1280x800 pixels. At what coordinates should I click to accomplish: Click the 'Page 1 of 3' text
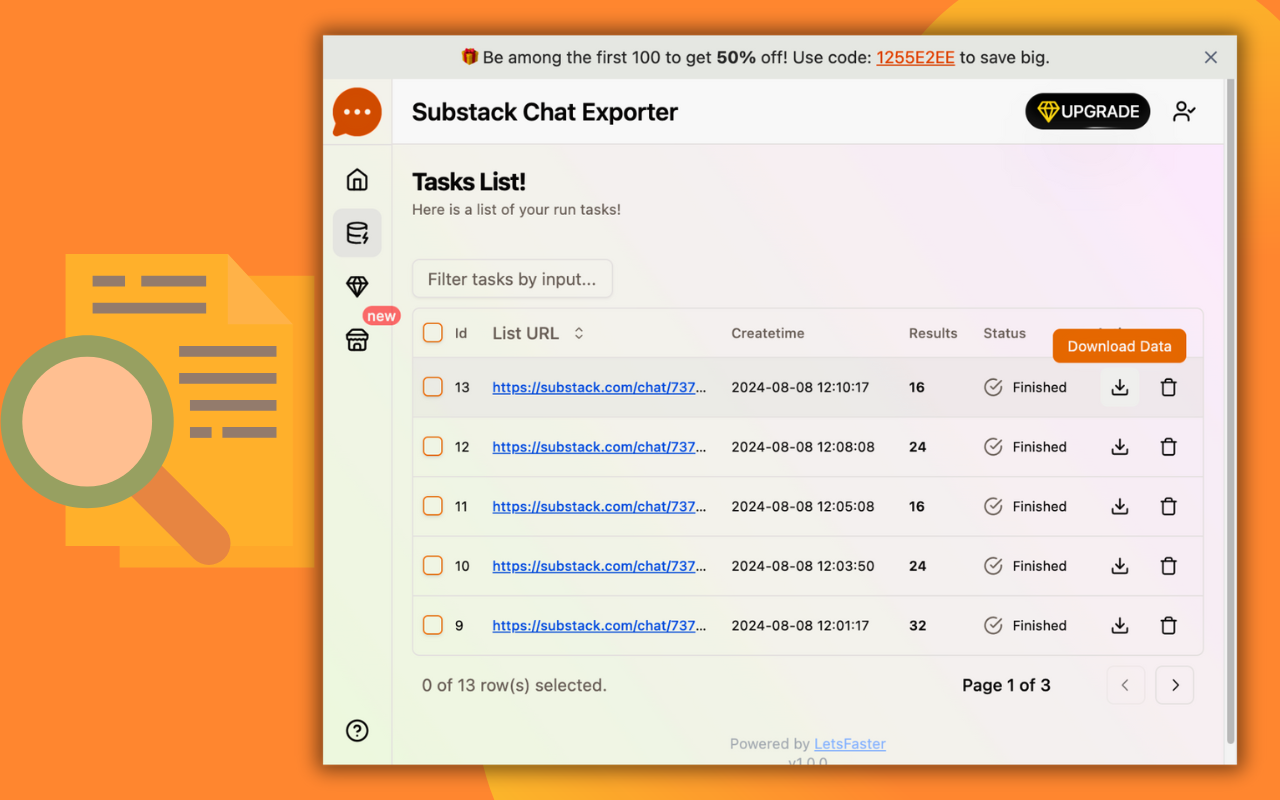pos(1006,685)
